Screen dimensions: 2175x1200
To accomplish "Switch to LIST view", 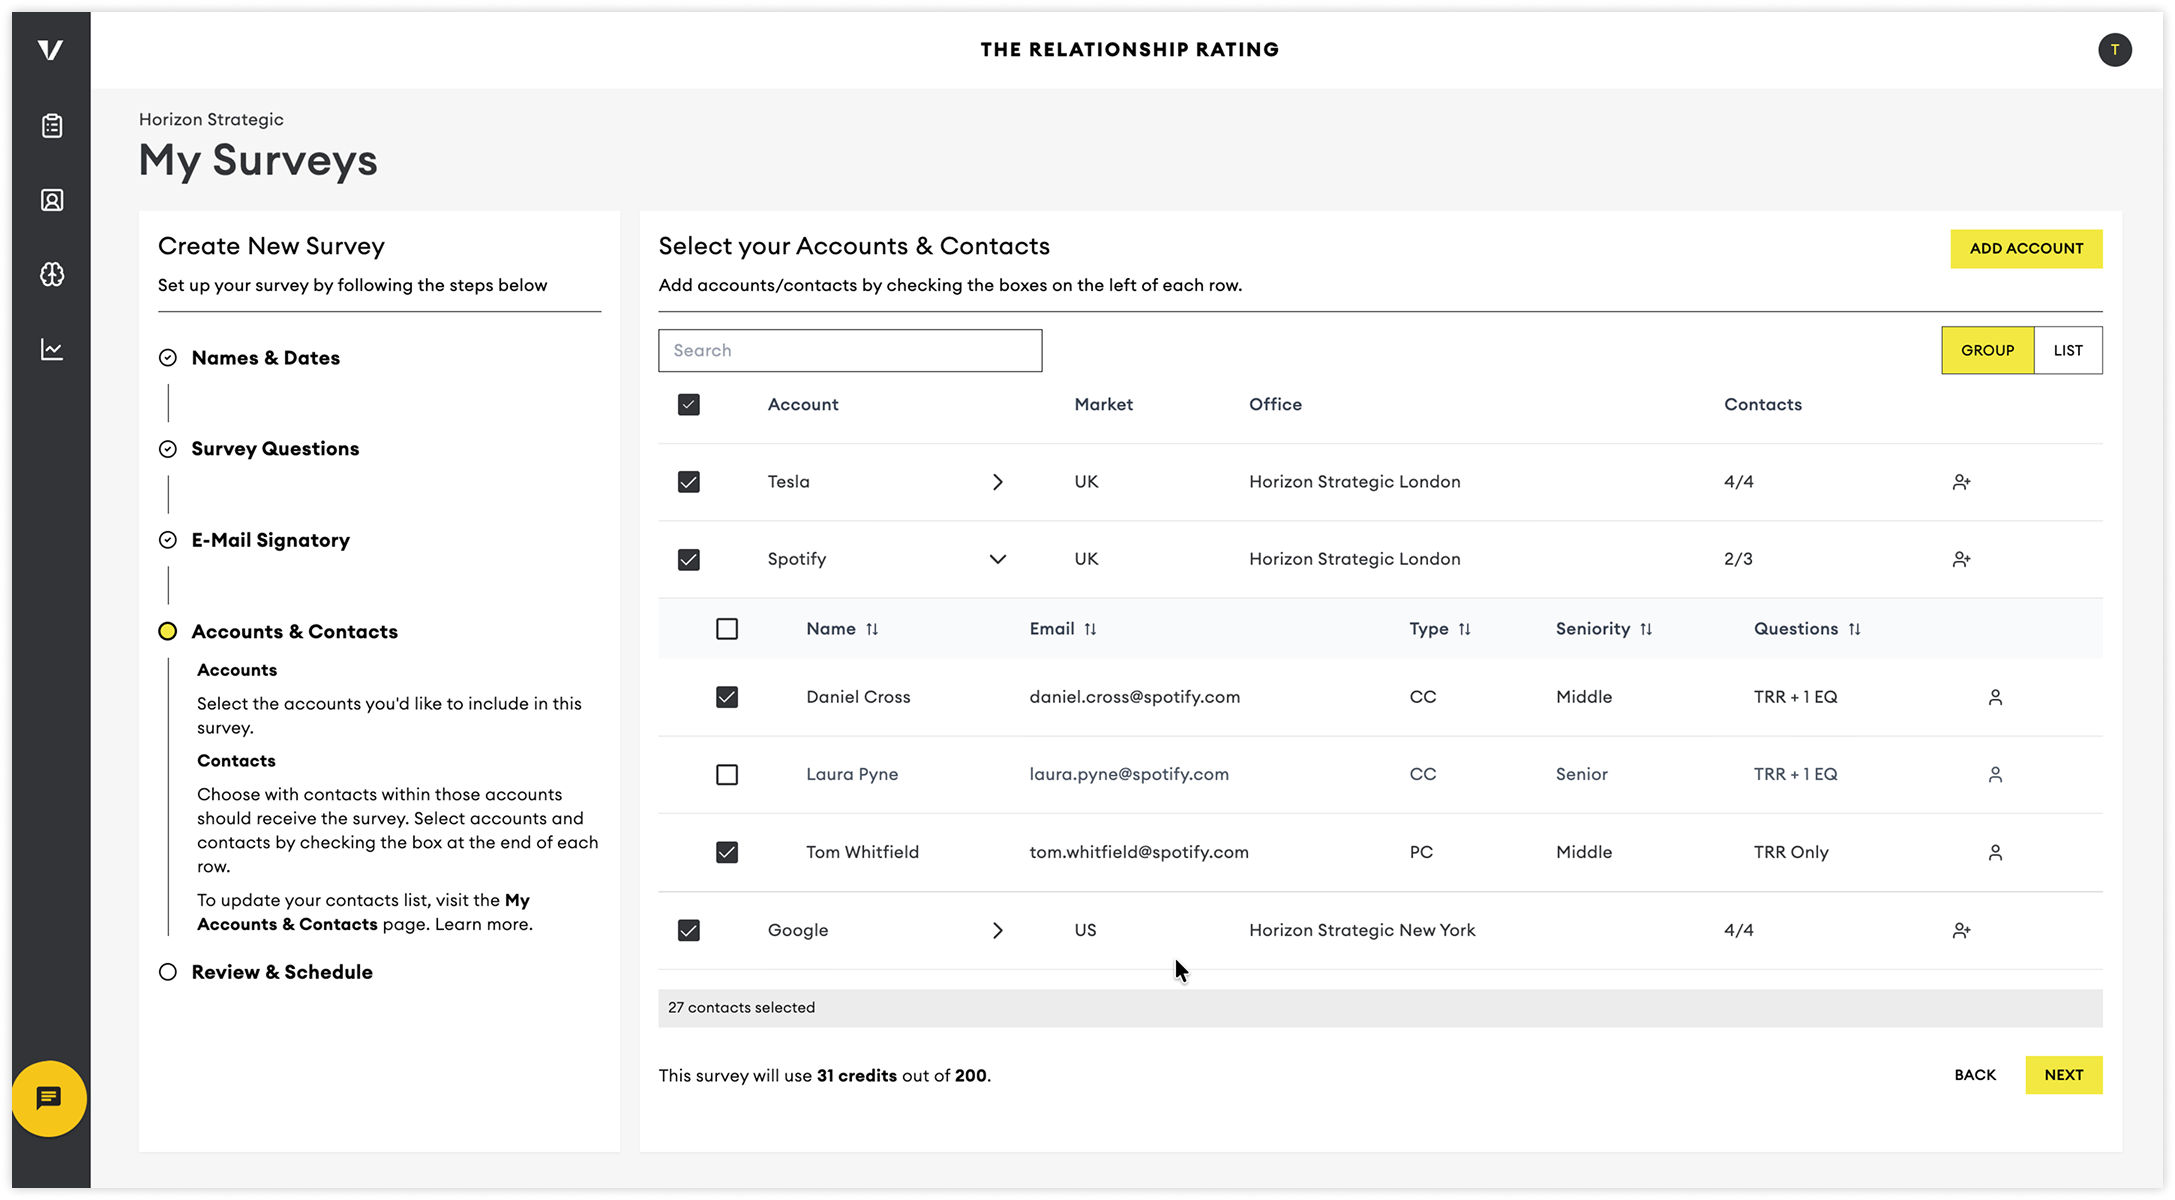I will (x=2068, y=350).
